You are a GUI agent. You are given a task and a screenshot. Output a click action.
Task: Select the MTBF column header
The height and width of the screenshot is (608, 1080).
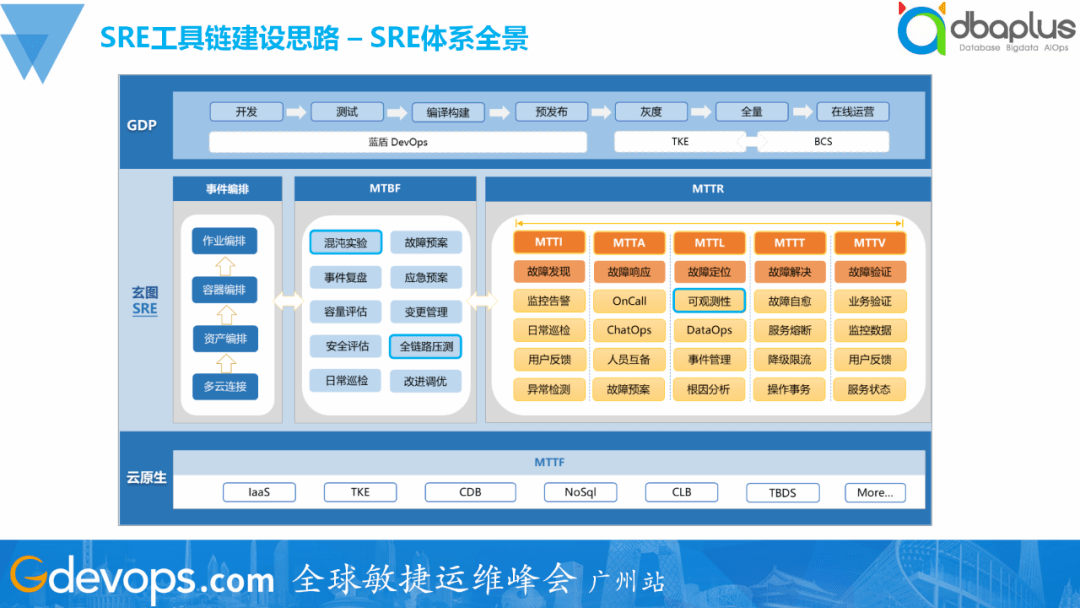(x=385, y=188)
